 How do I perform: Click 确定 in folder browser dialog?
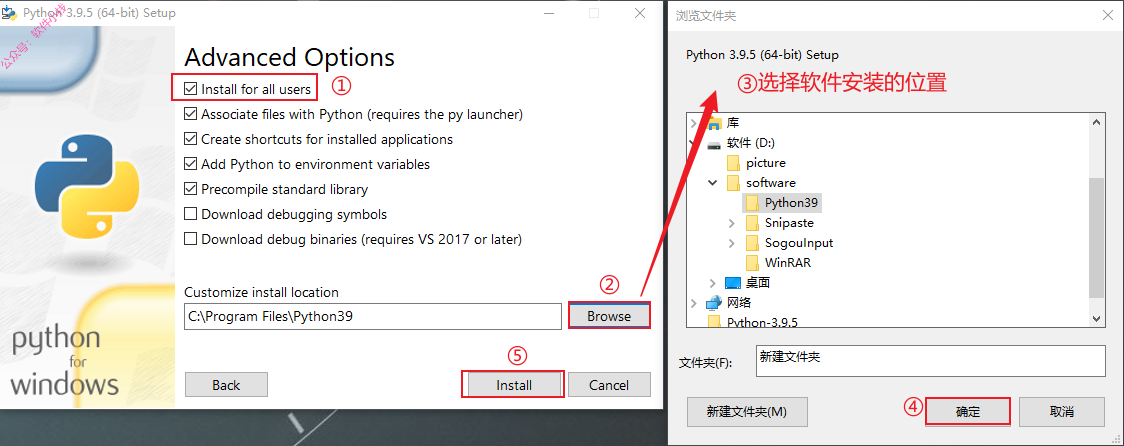tap(968, 412)
